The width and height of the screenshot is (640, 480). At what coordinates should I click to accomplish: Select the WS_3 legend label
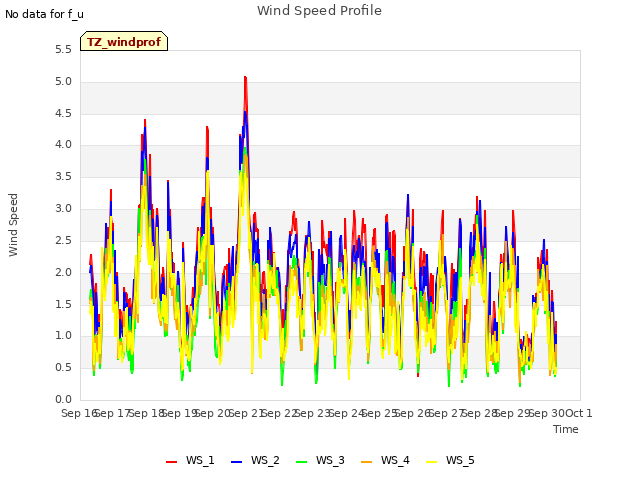[x=330, y=460]
